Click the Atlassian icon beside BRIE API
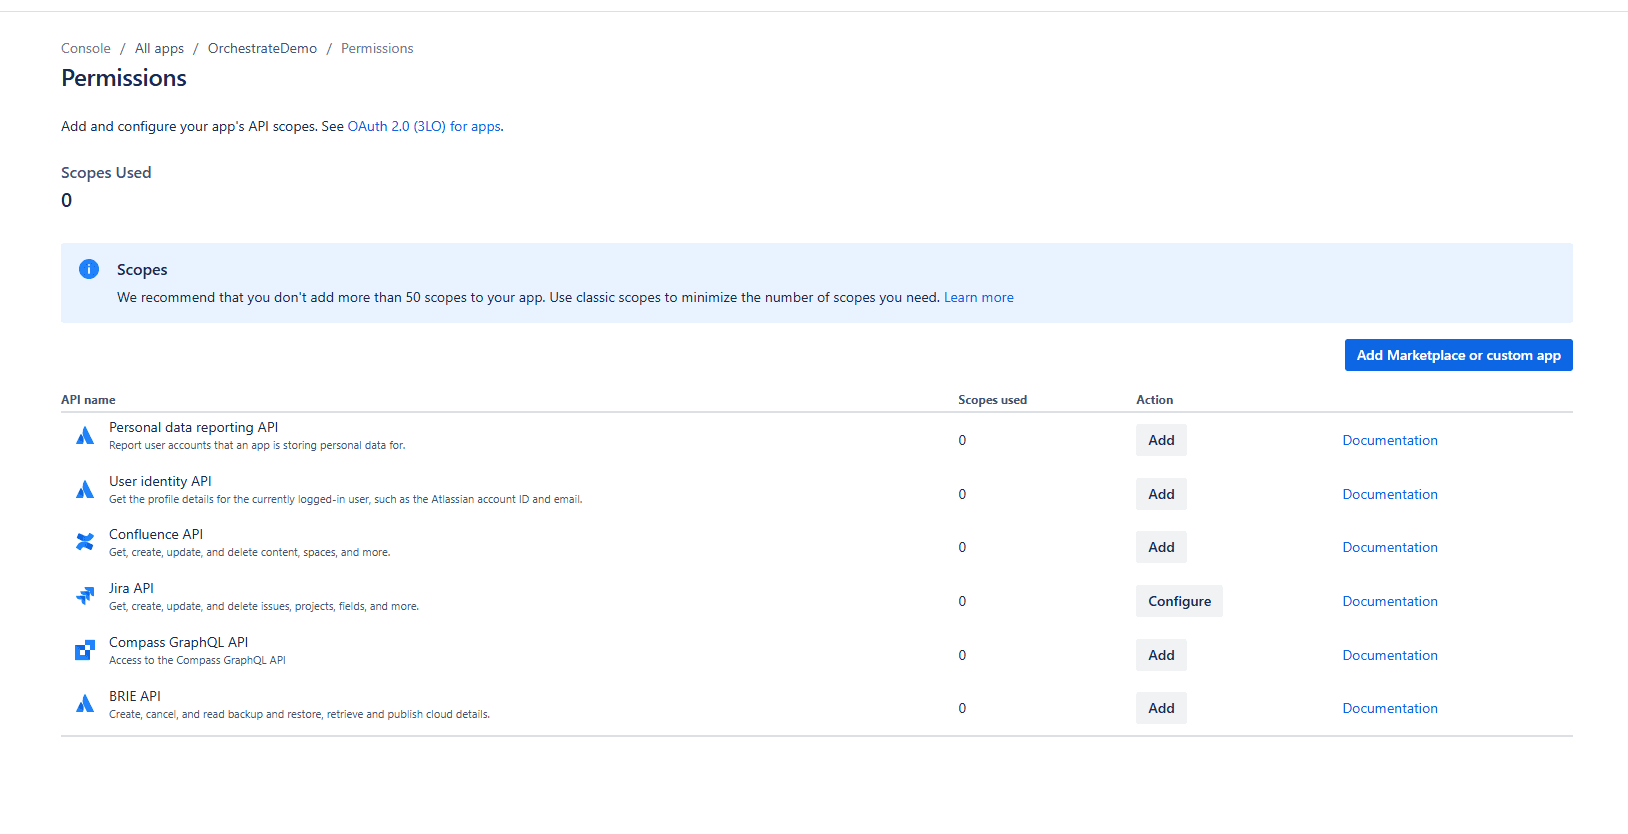The image size is (1628, 834). (85, 704)
